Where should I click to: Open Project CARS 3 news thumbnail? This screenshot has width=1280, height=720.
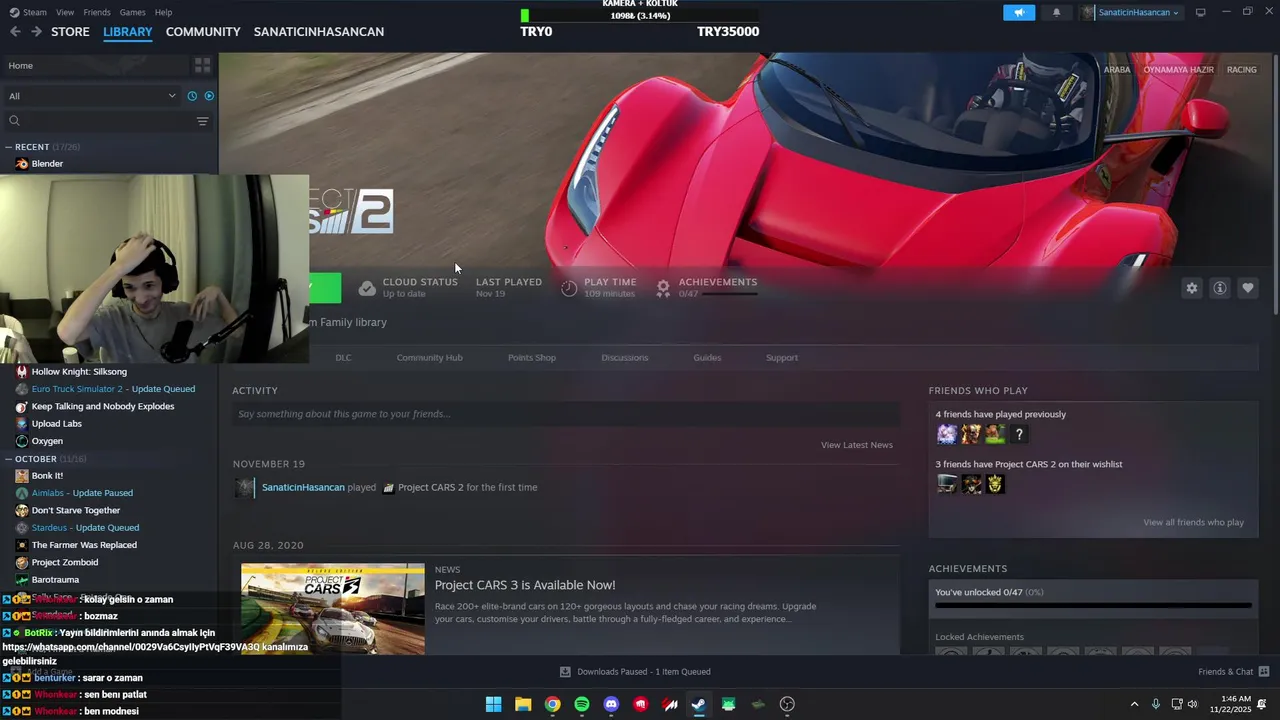[333, 609]
